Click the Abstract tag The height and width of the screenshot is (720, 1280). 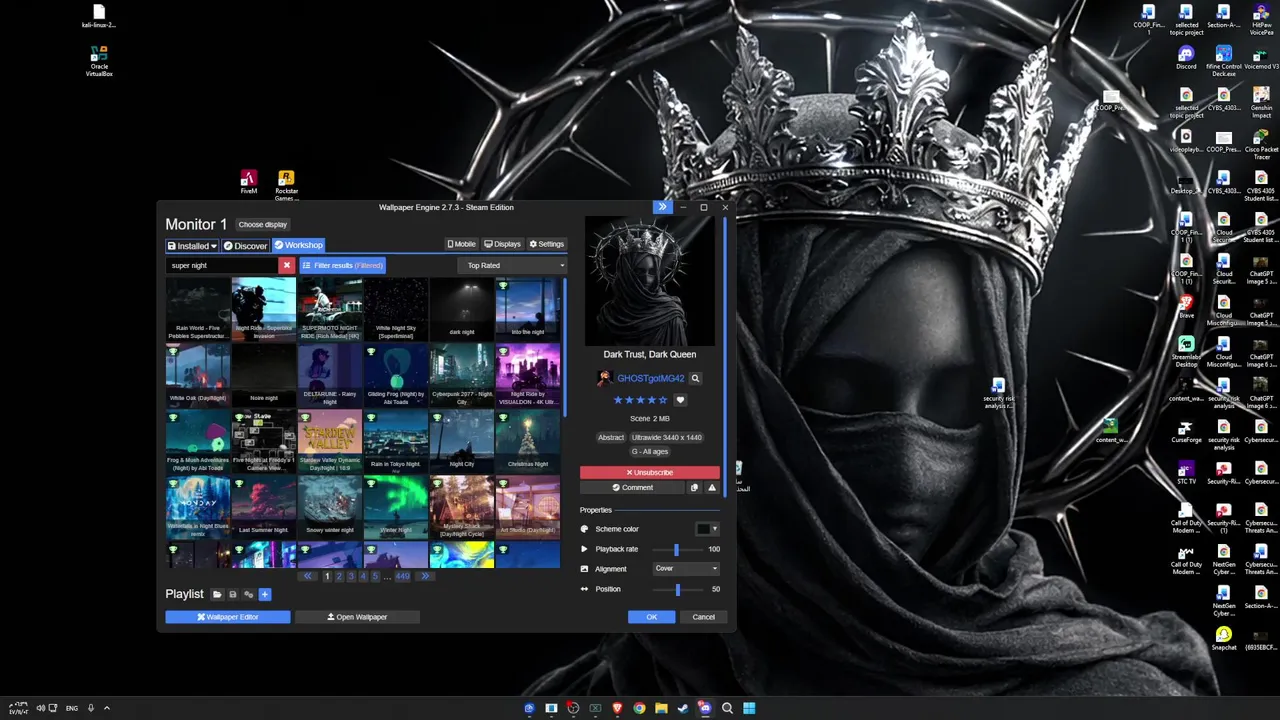click(611, 437)
